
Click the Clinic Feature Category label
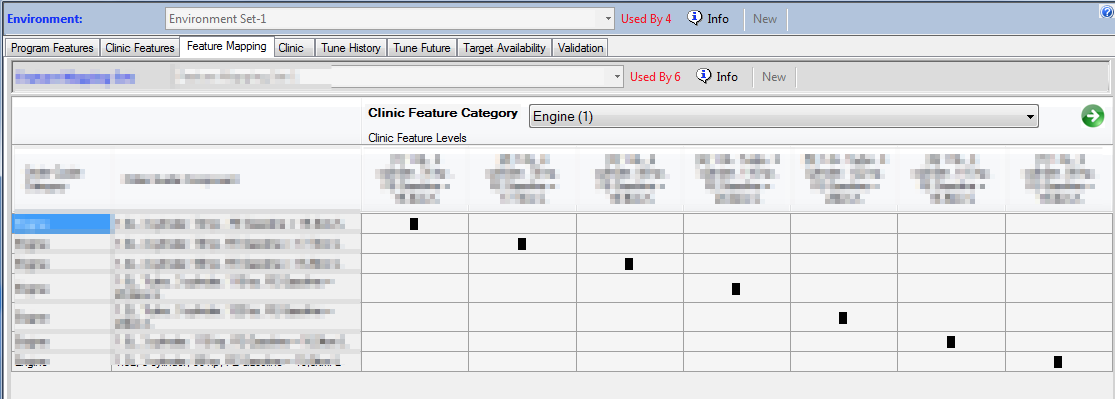(x=442, y=113)
